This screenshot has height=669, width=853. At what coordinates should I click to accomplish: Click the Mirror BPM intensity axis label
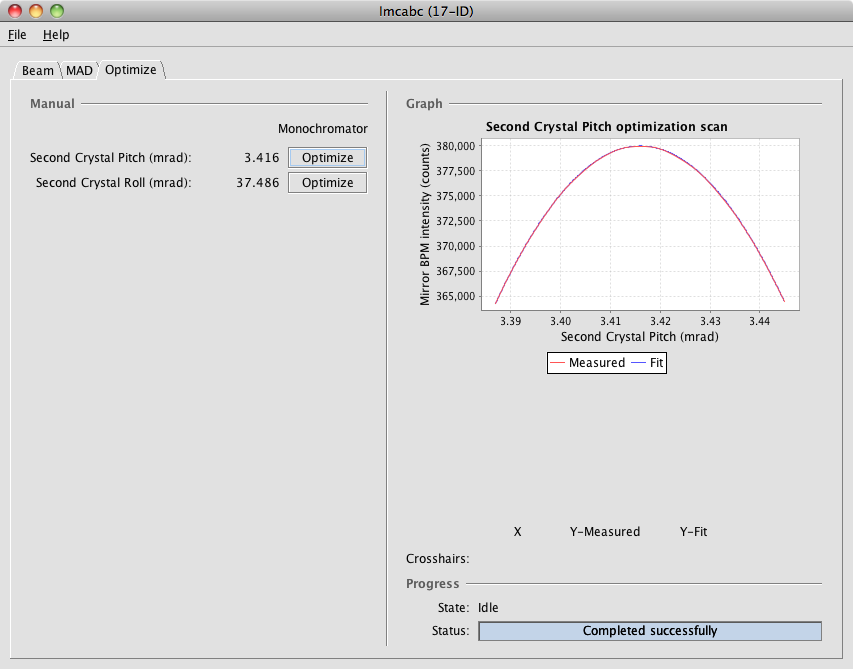pos(425,224)
